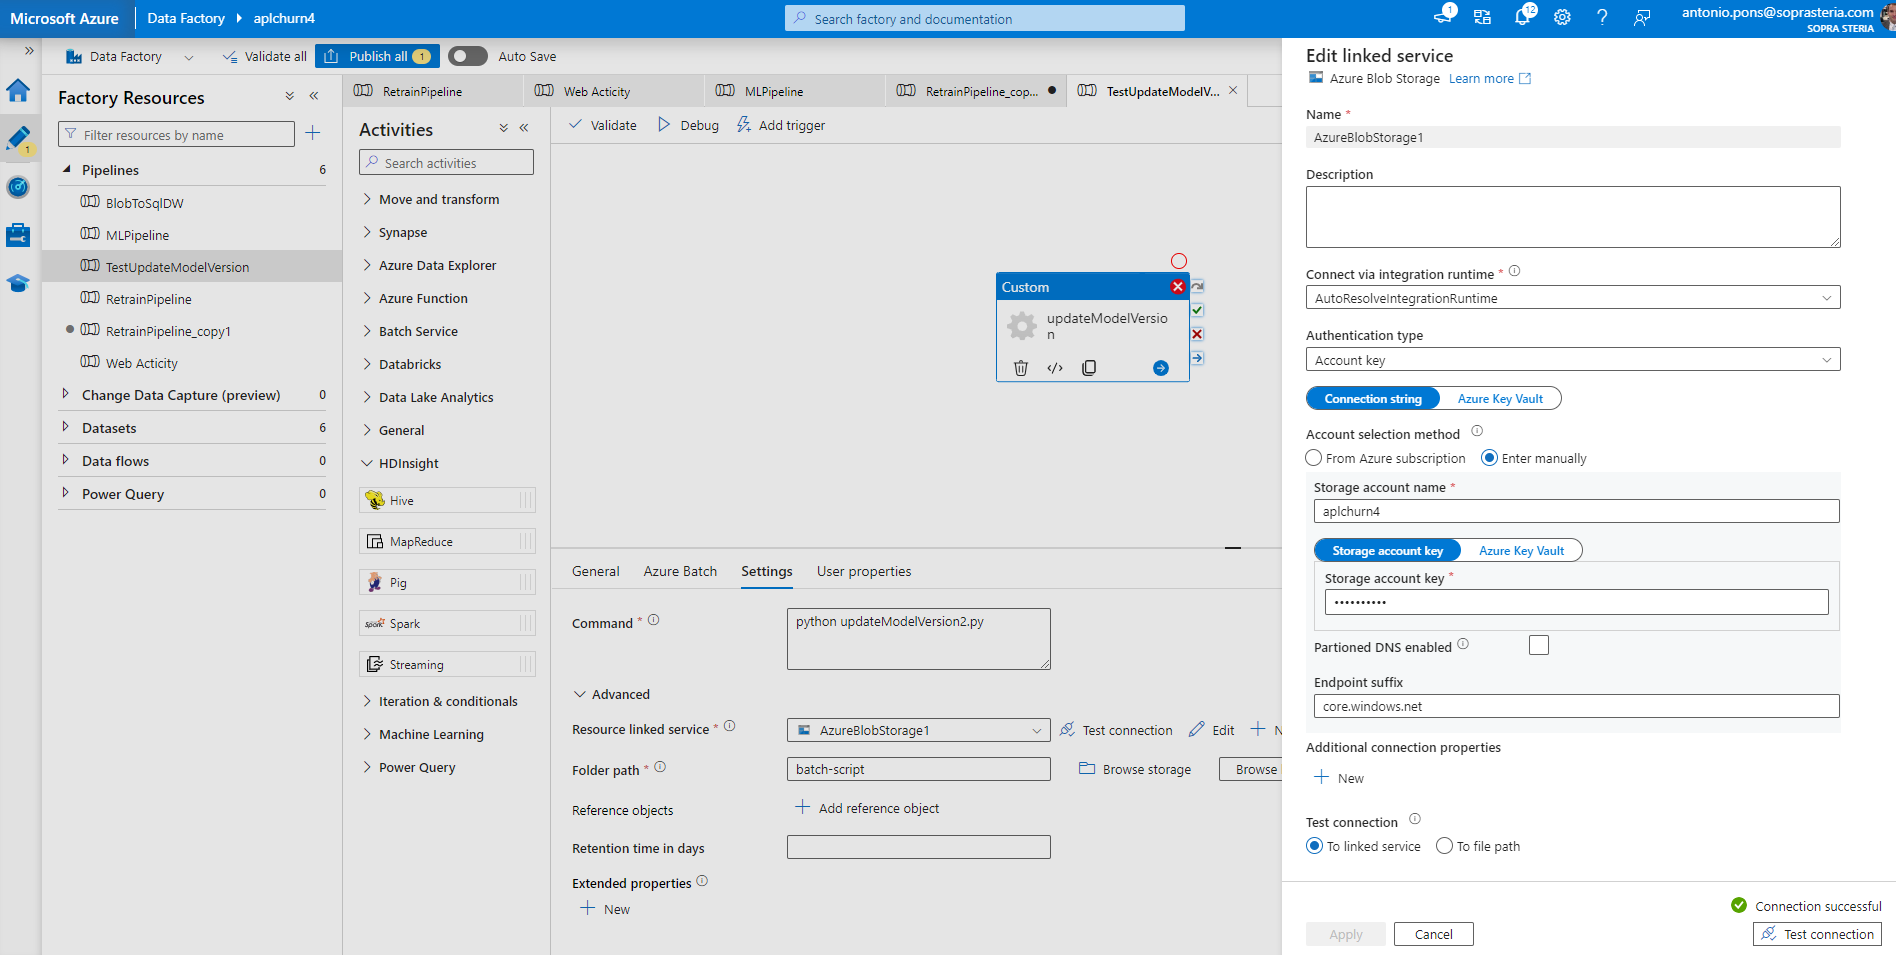This screenshot has height=955, width=1896.
Task: Open the Learn more link
Action: coord(1489,78)
